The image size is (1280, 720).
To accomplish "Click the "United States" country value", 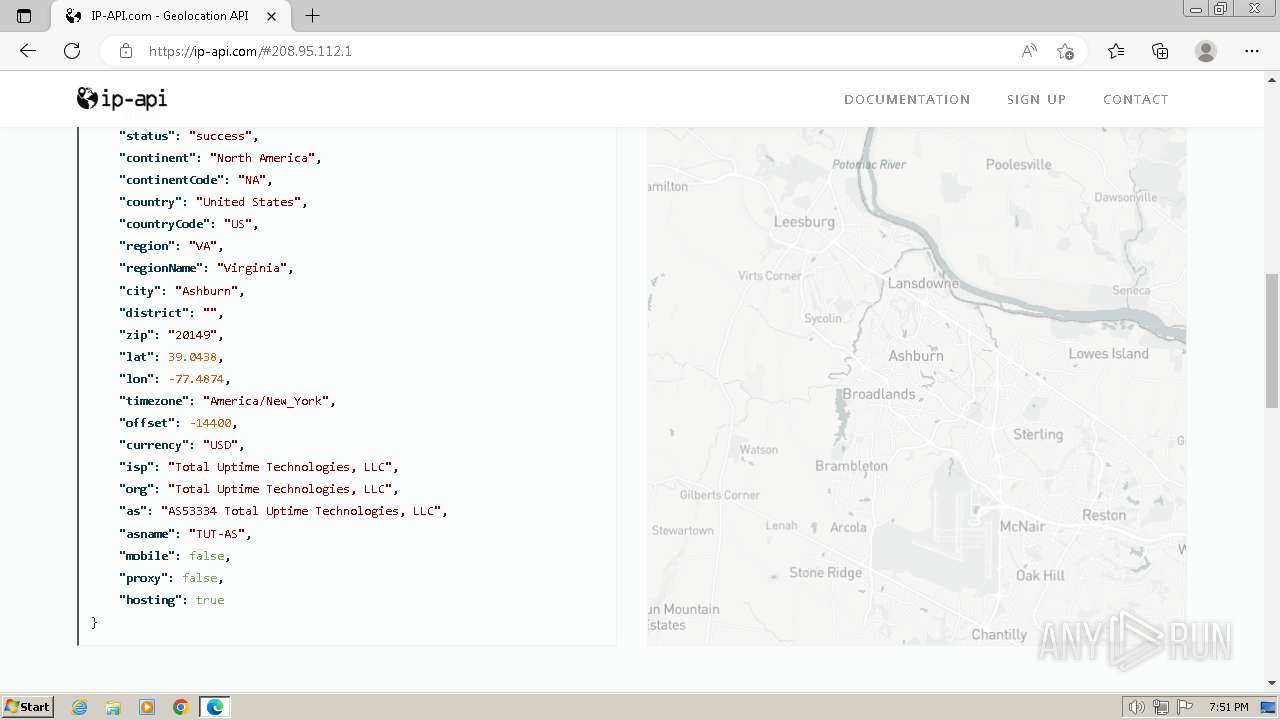I will click(249, 201).
